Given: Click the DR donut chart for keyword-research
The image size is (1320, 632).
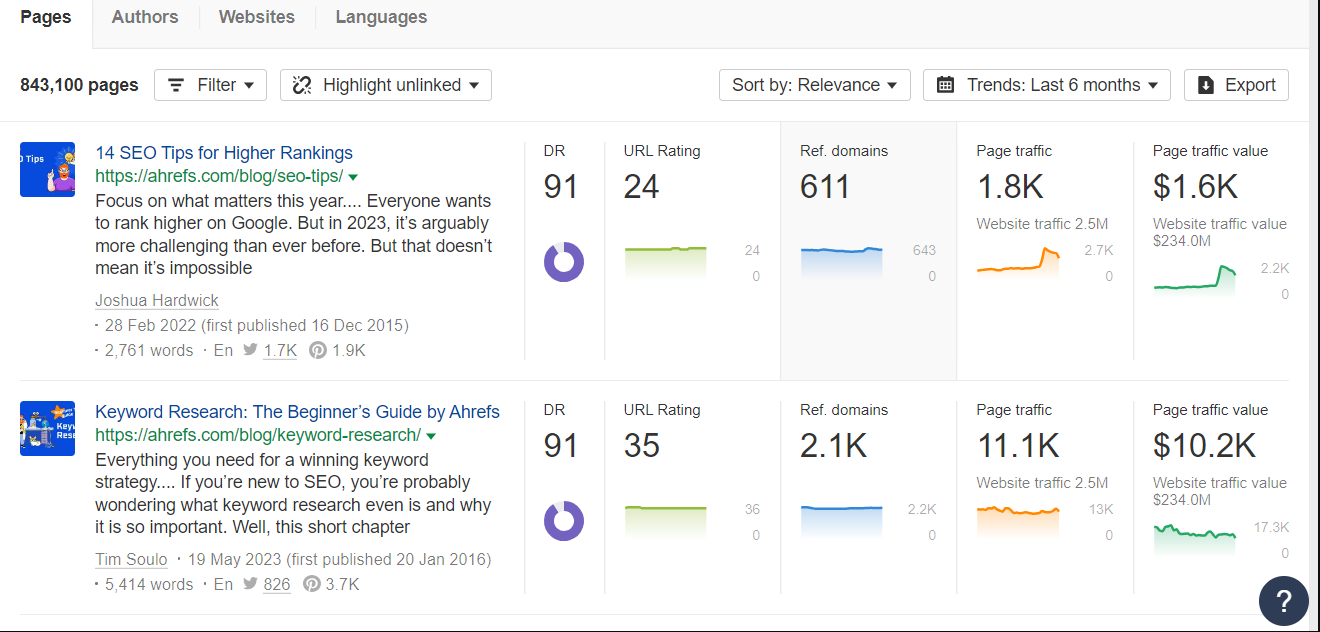Looking at the screenshot, I should [x=564, y=521].
